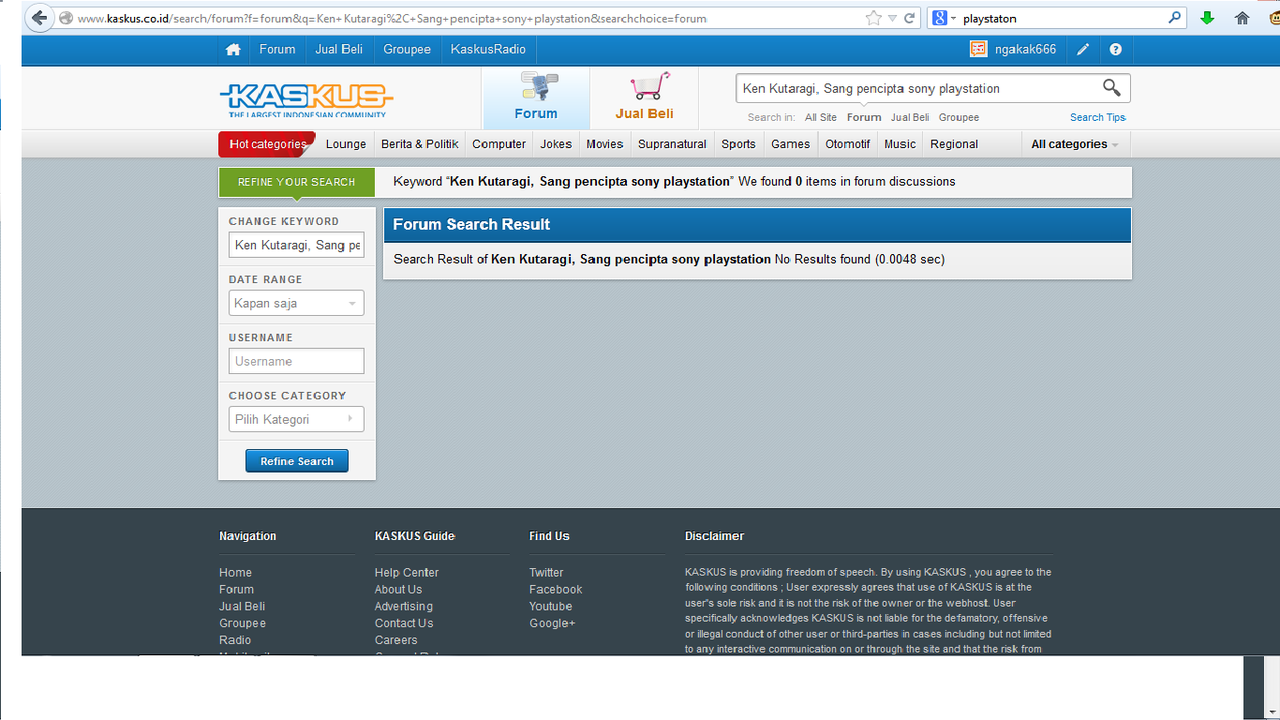Submit search with the magnifier icon
This screenshot has height=720, width=1280.
(1112, 88)
